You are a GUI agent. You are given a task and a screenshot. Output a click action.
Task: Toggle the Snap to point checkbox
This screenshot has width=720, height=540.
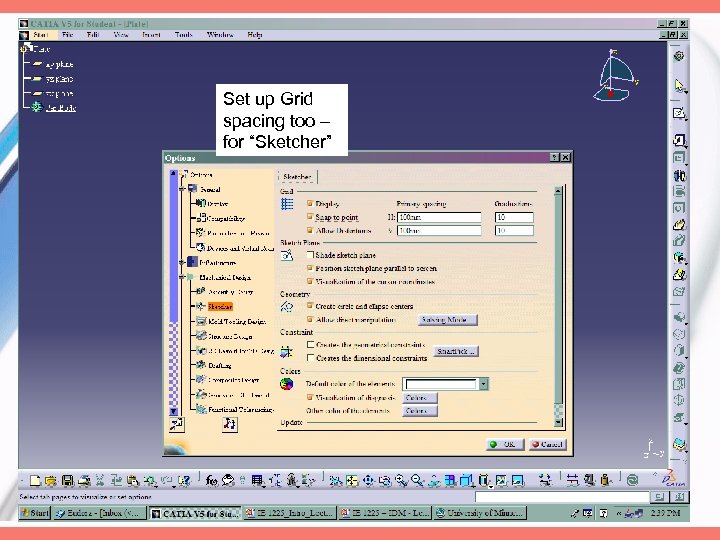click(x=310, y=217)
